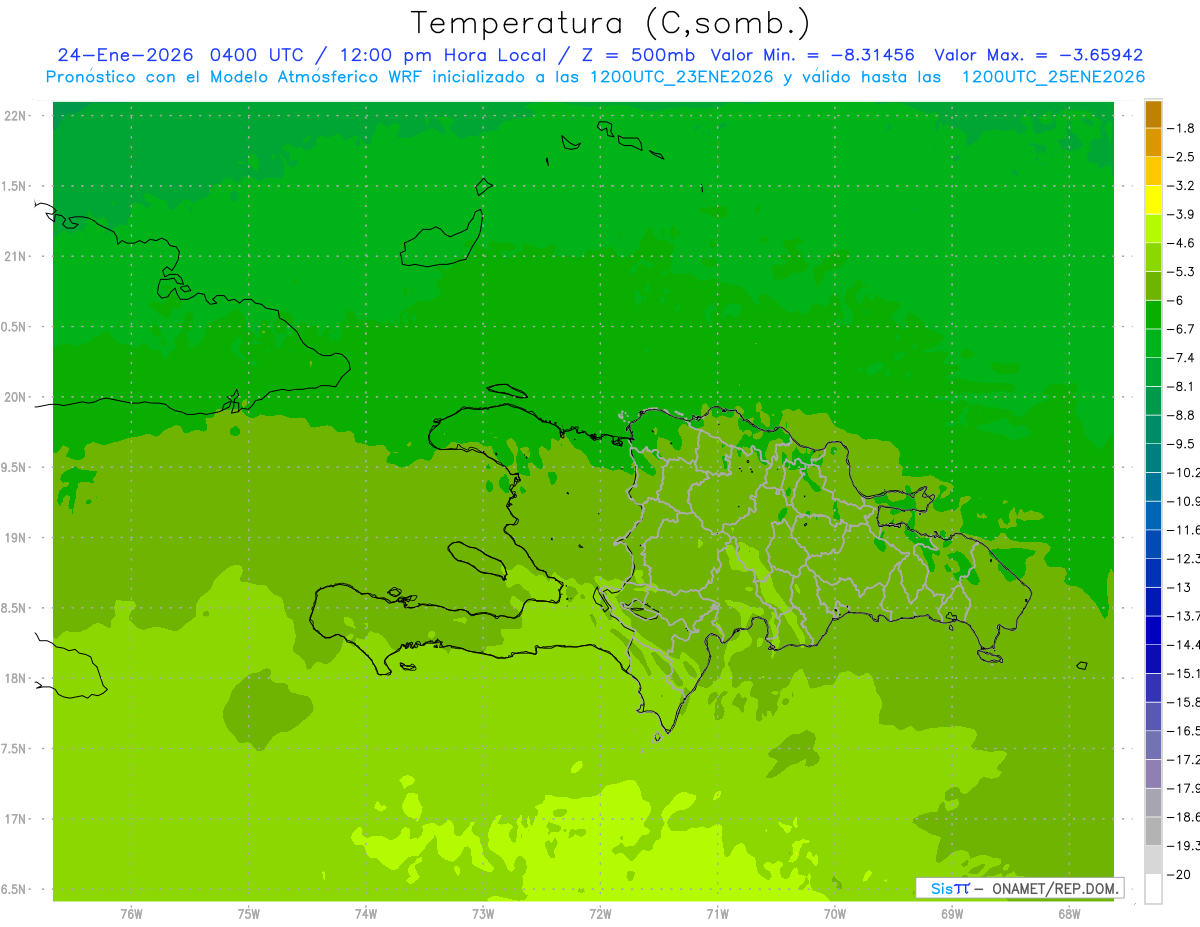This screenshot has height=927, width=1200.
Task: Click the "72W" longitude label
Action: 600,913
